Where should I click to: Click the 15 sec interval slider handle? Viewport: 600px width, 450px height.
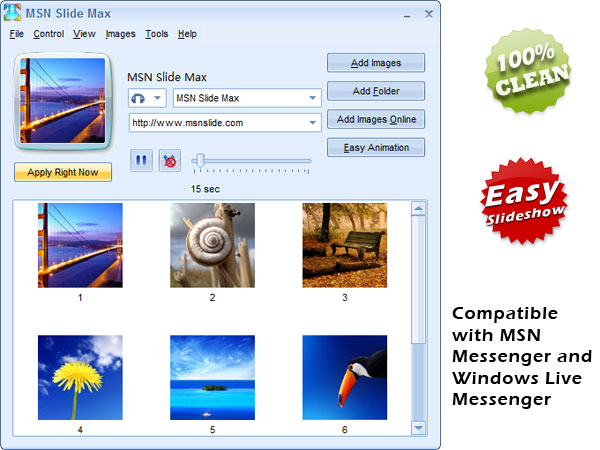(x=200, y=161)
